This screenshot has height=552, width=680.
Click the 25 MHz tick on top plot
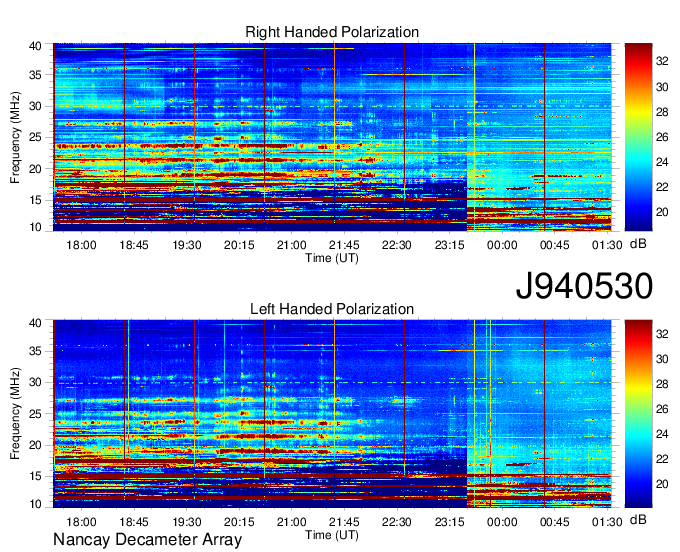[x=36, y=137]
